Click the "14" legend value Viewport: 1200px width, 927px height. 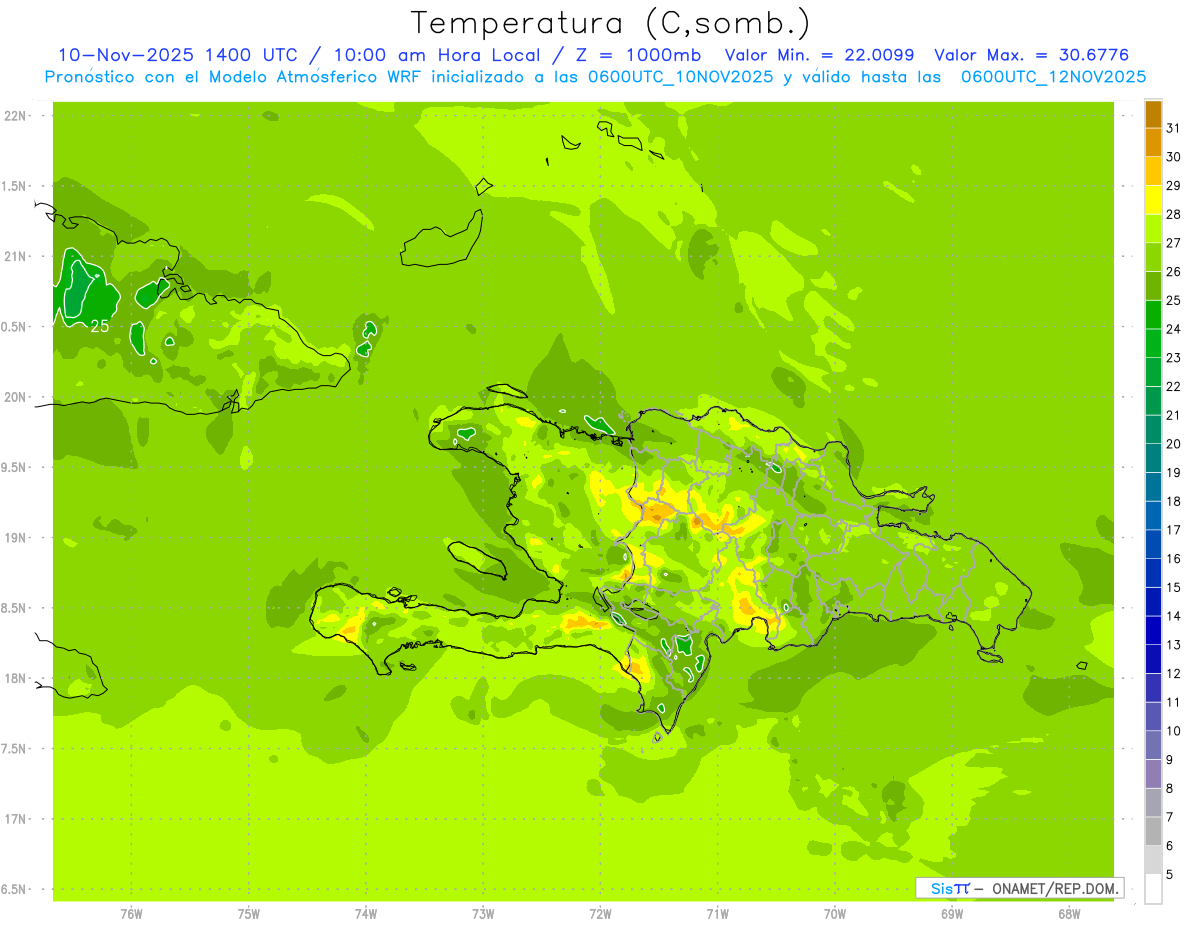(x=1173, y=616)
